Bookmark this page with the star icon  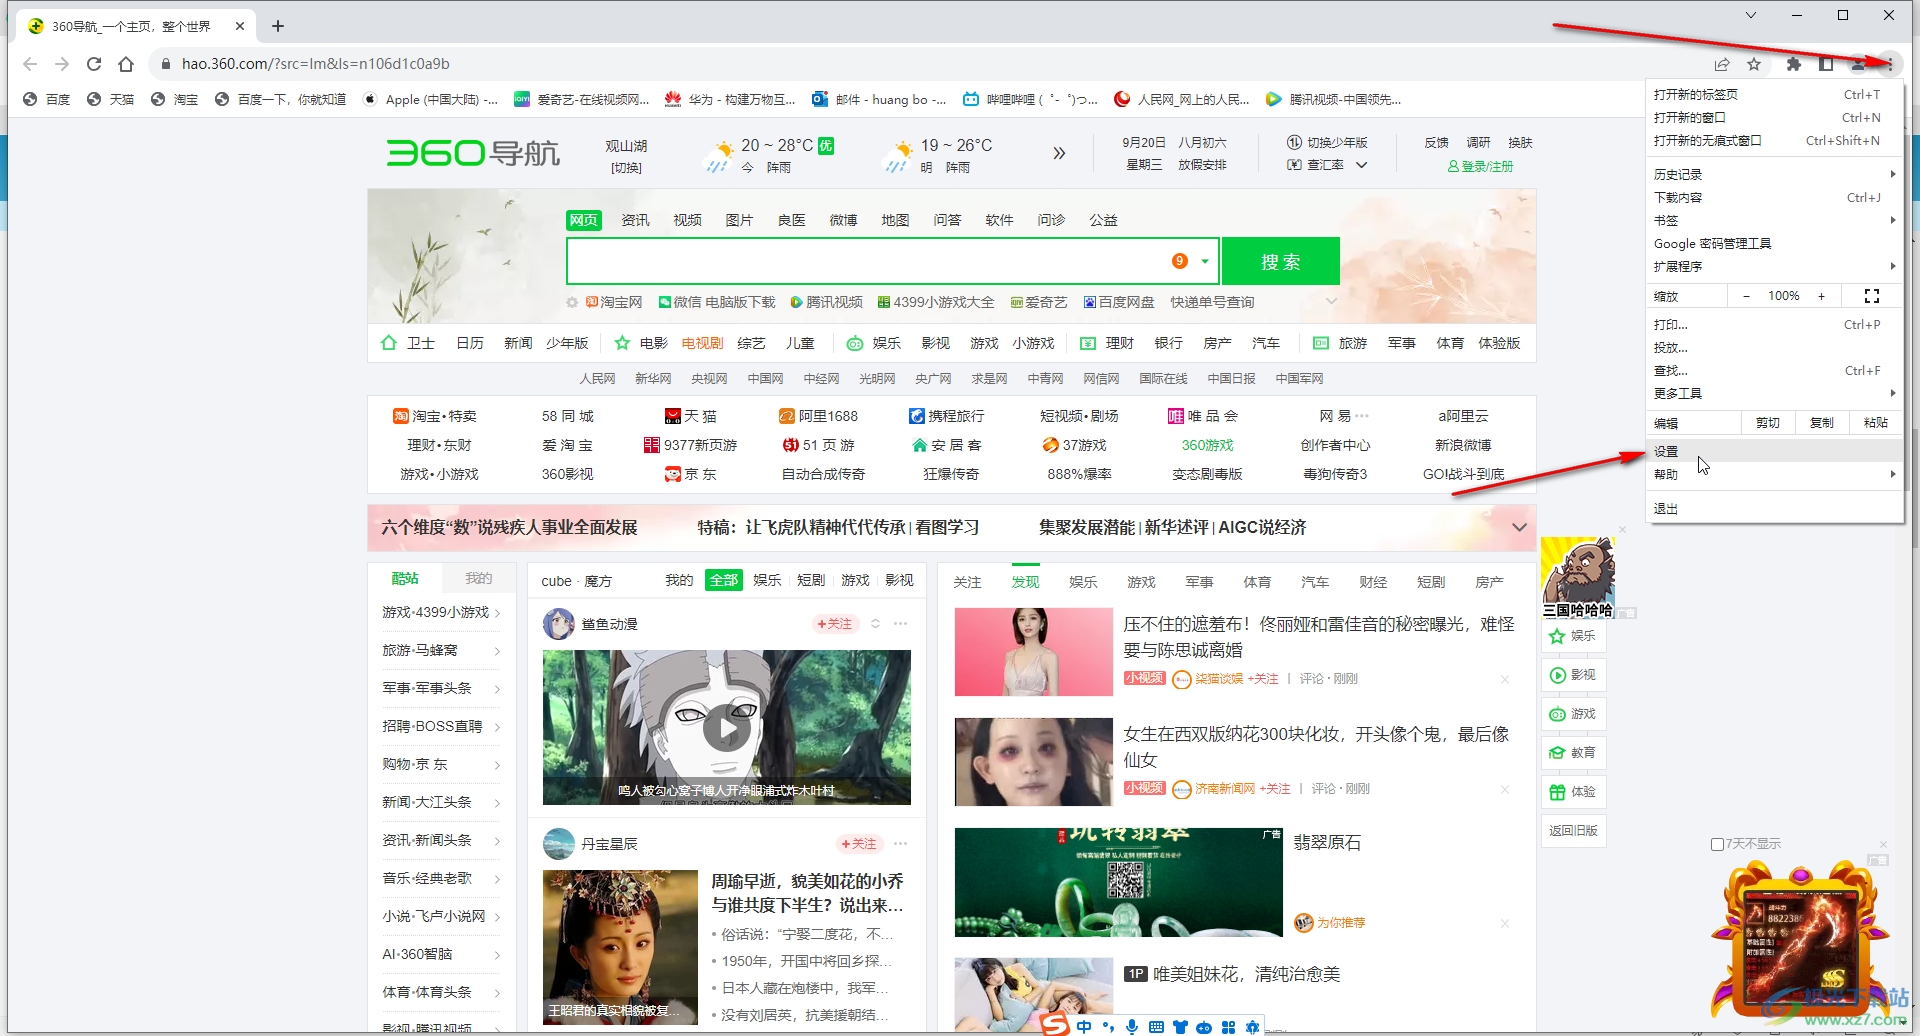coord(1754,64)
